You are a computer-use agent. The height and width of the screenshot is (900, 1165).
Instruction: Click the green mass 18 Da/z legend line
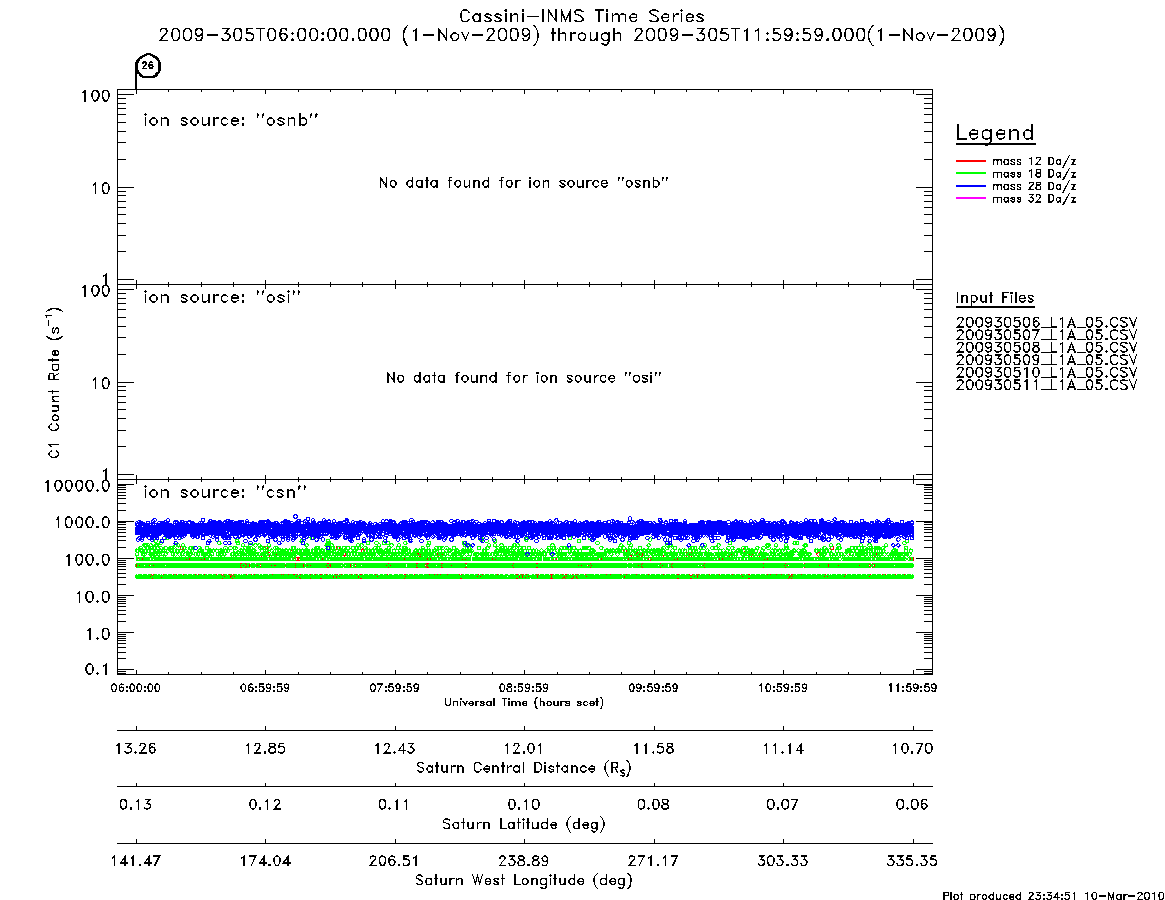click(970, 174)
